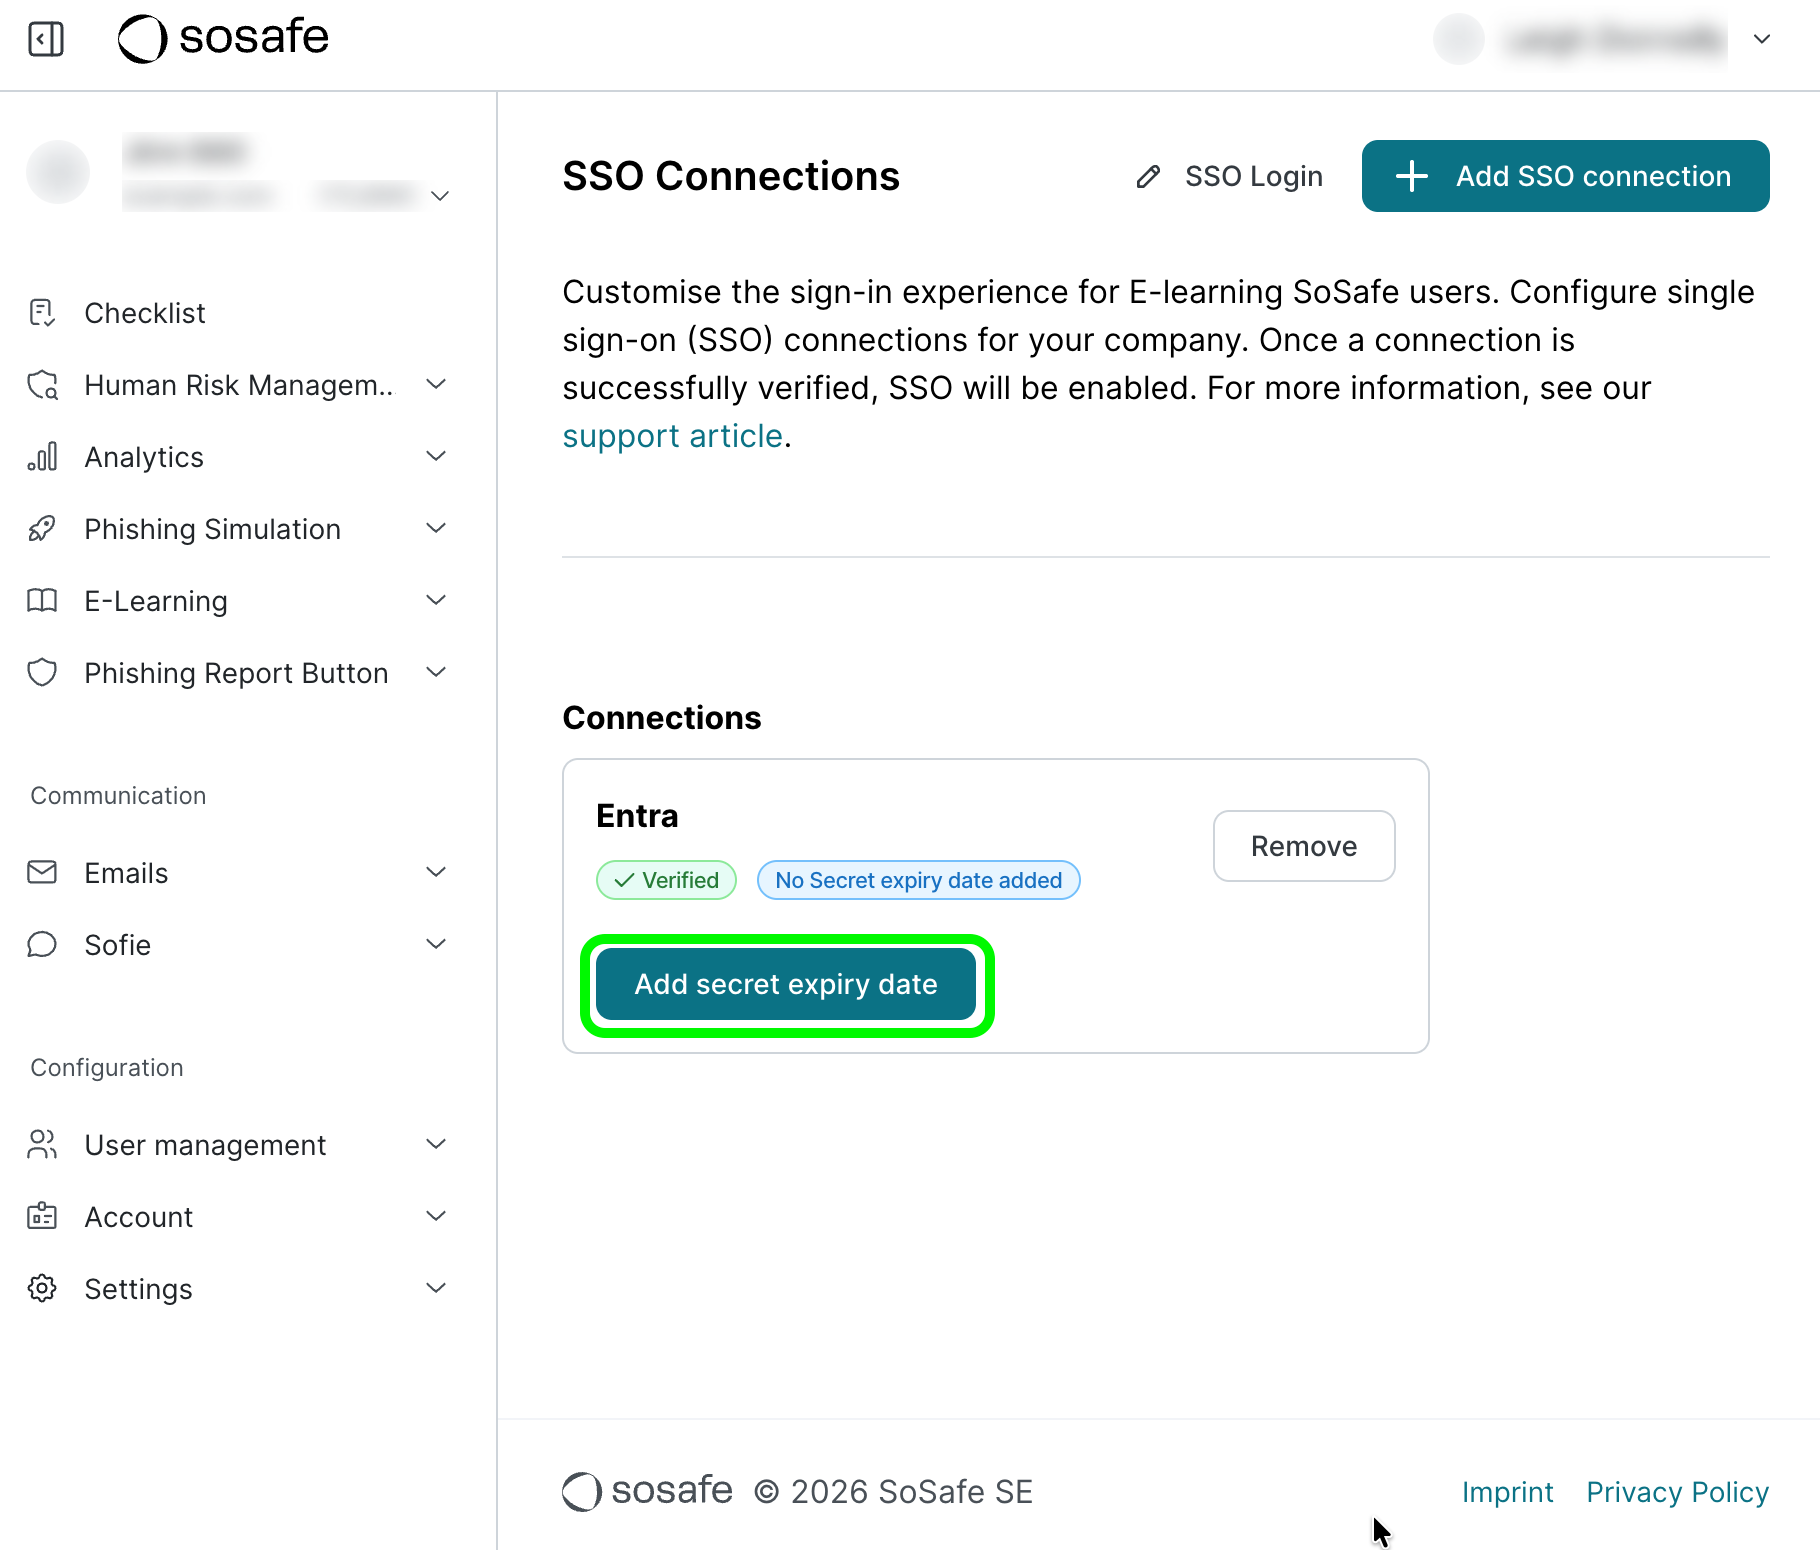The height and width of the screenshot is (1550, 1820).
Task: Click the Checklist icon in the sidebar
Action: click(x=42, y=313)
